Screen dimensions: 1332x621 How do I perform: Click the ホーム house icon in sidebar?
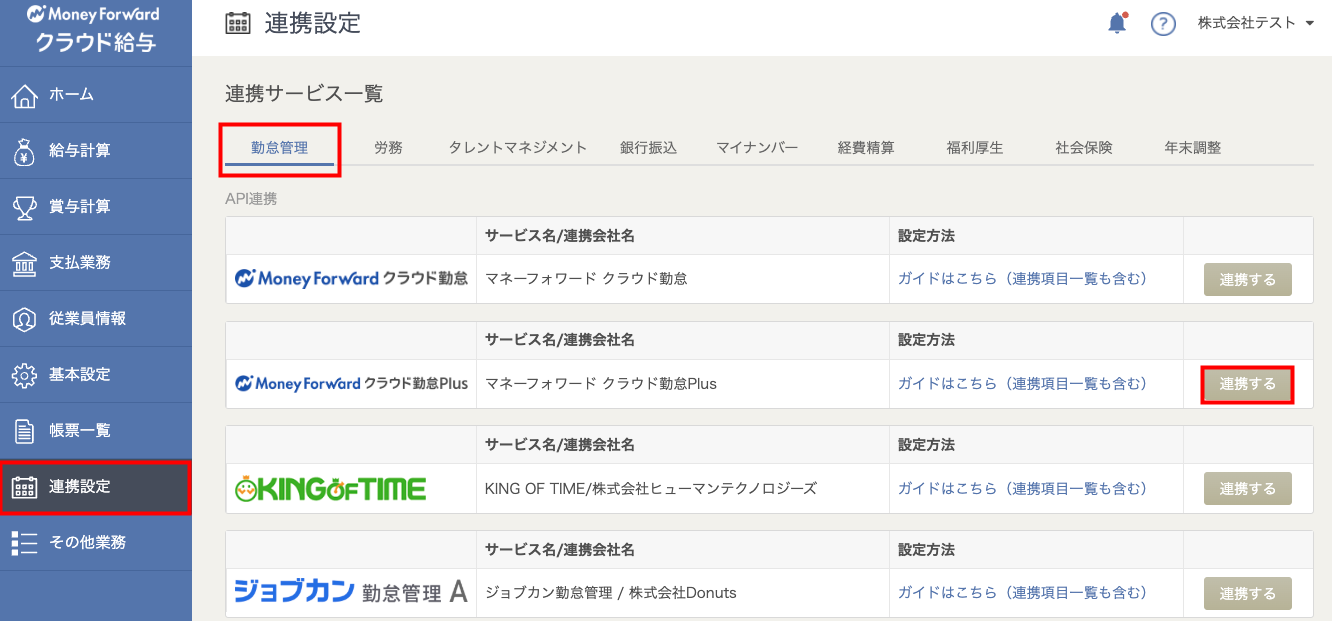point(24,95)
